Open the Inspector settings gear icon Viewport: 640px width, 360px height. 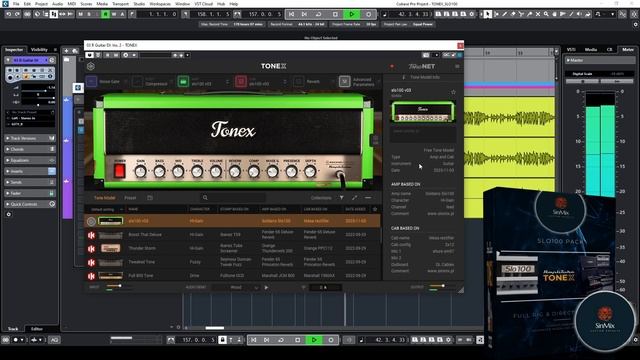[9, 214]
